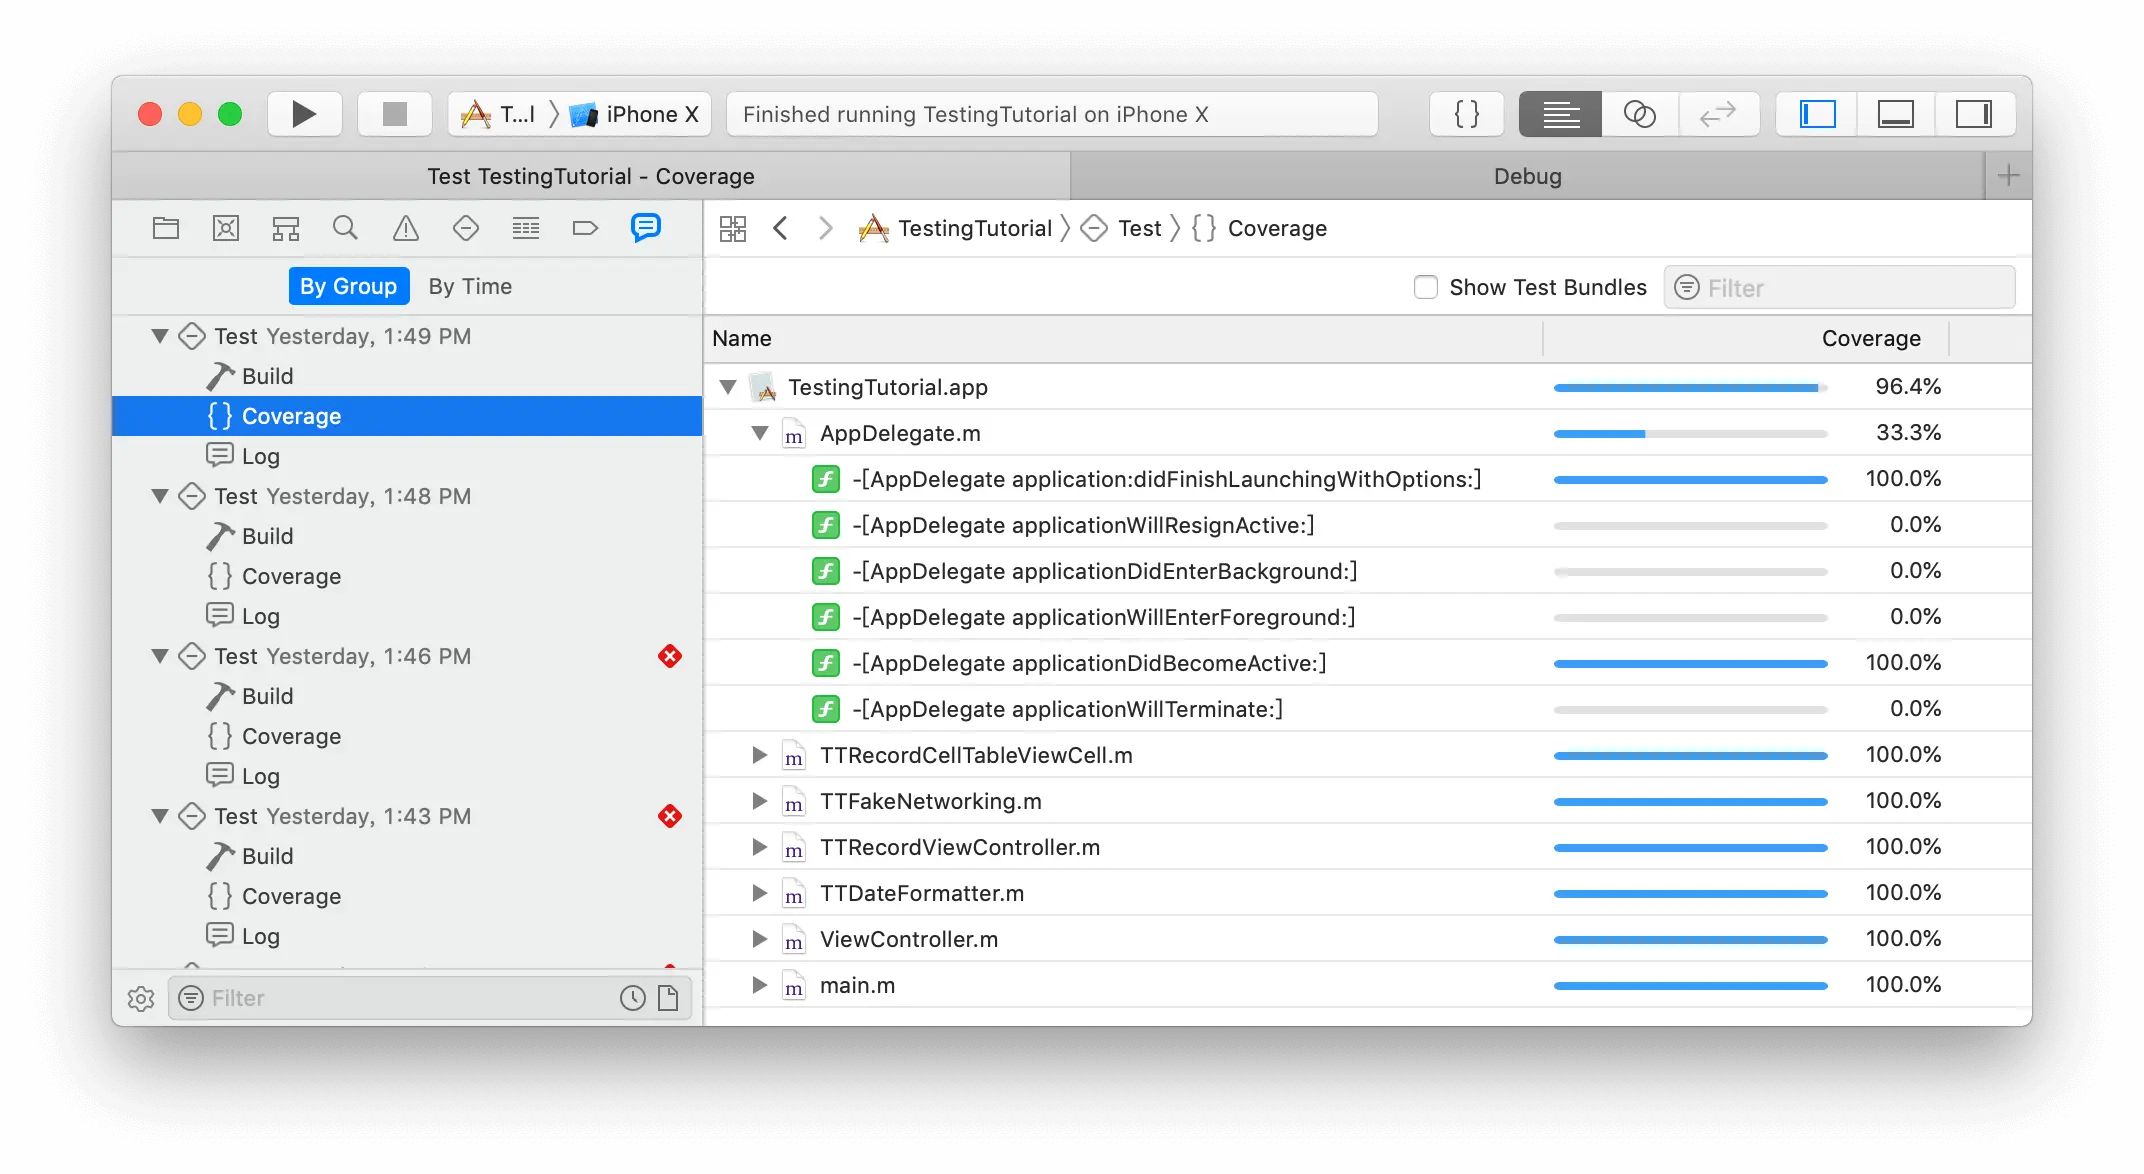Open the code snippet library braces button
The height and width of the screenshot is (1174, 2144).
1467,114
